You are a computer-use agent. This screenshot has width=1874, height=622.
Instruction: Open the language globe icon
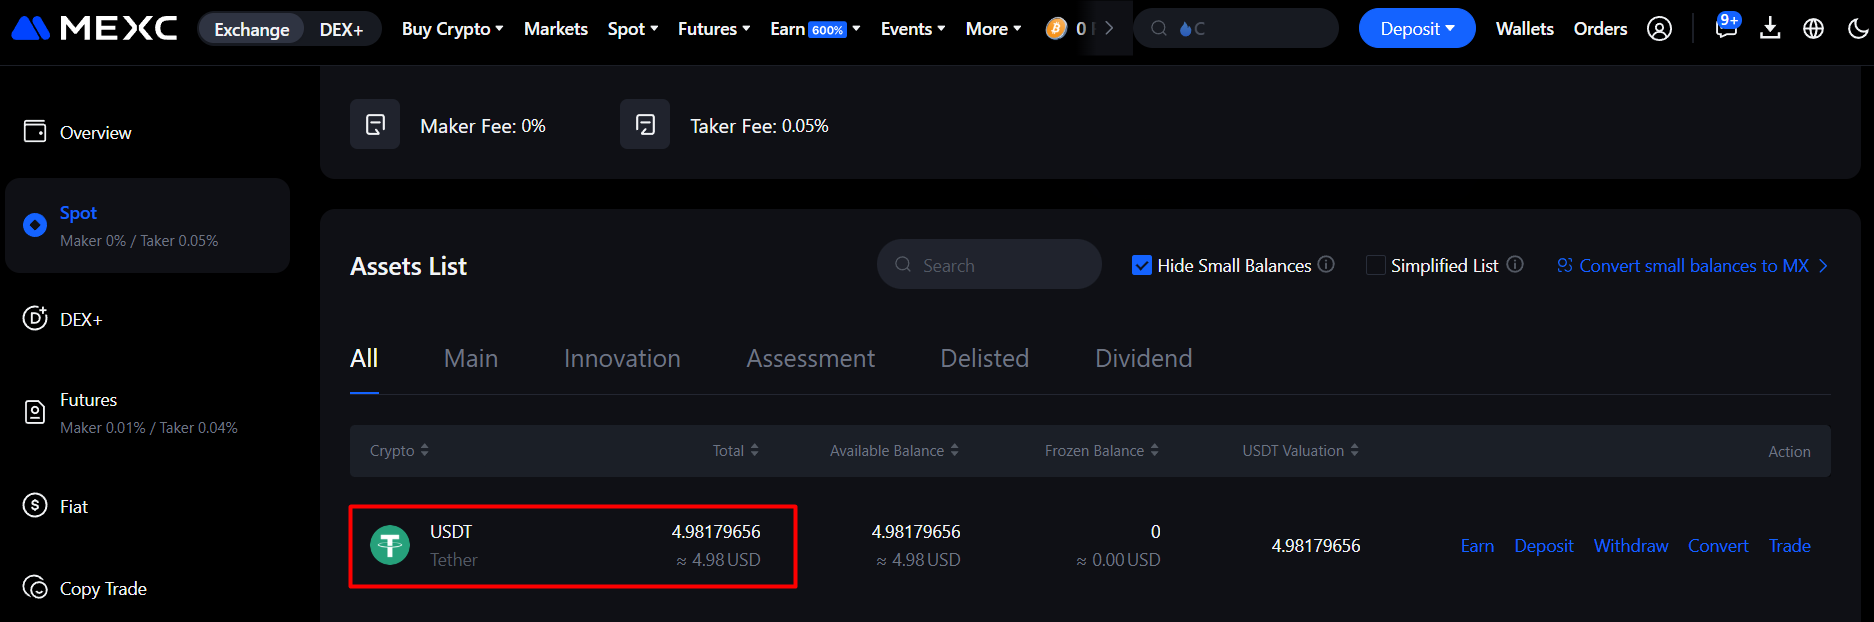pos(1813,29)
